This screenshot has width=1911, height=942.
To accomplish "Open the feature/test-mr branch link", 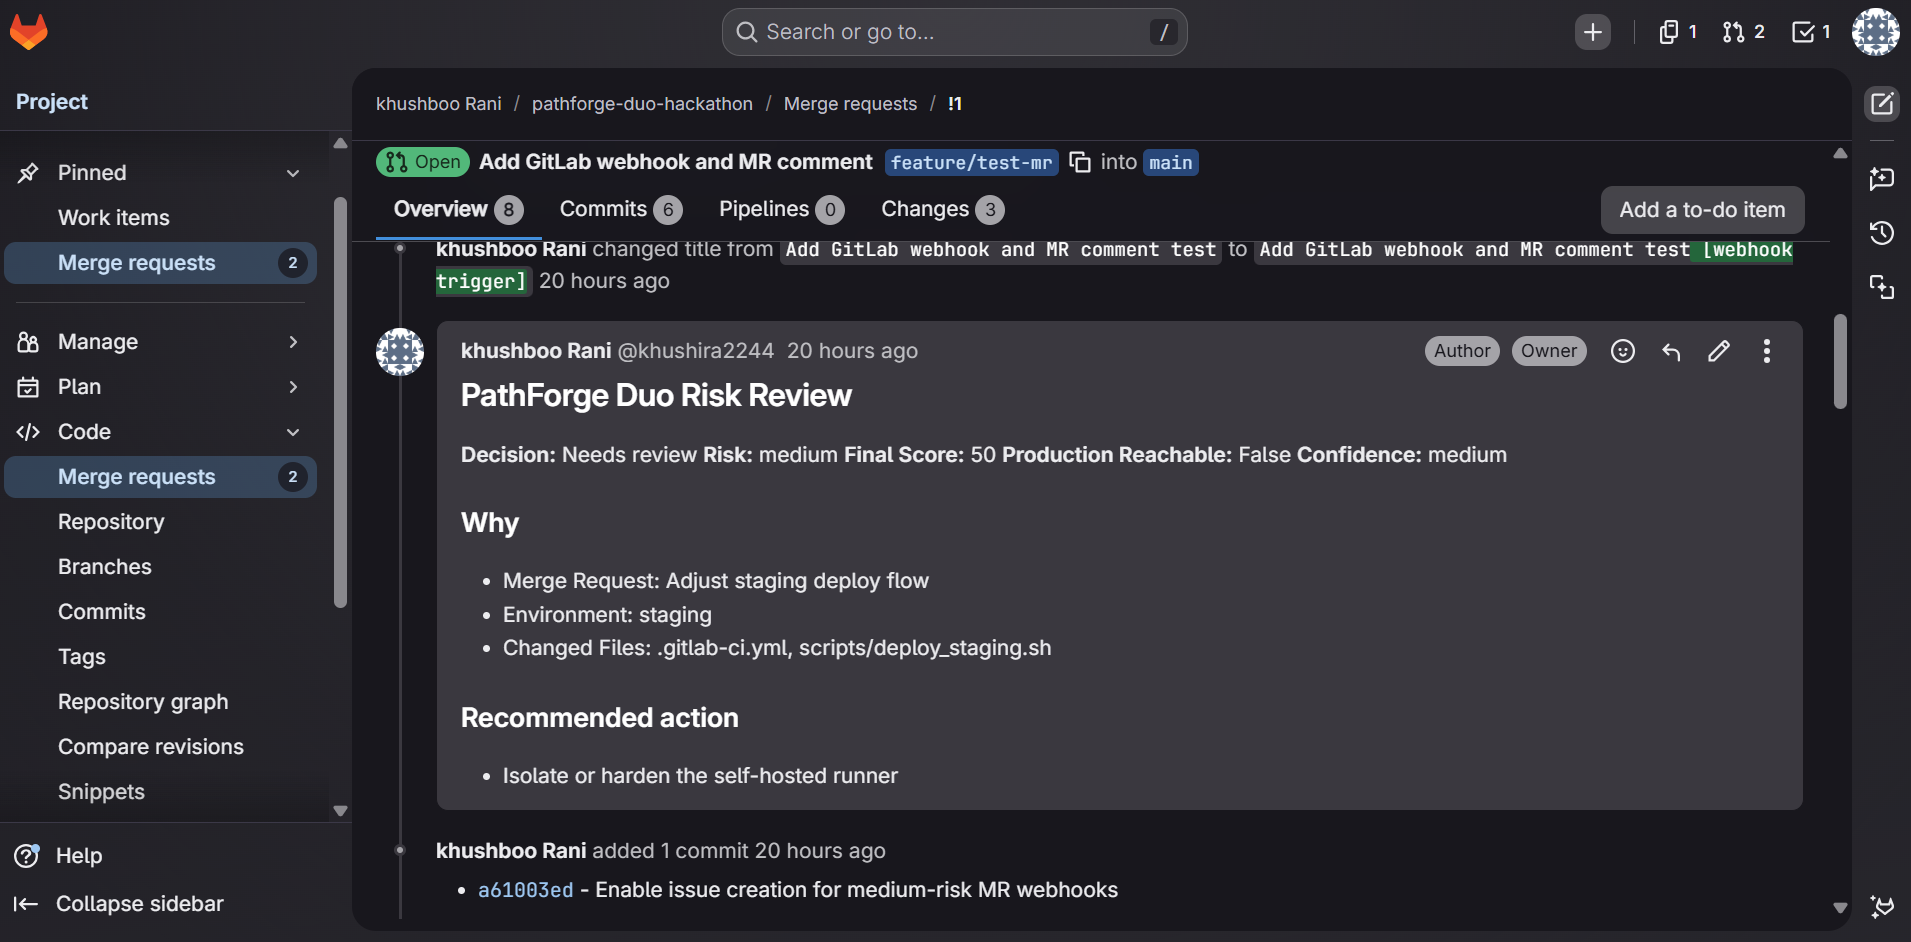I will point(971,163).
